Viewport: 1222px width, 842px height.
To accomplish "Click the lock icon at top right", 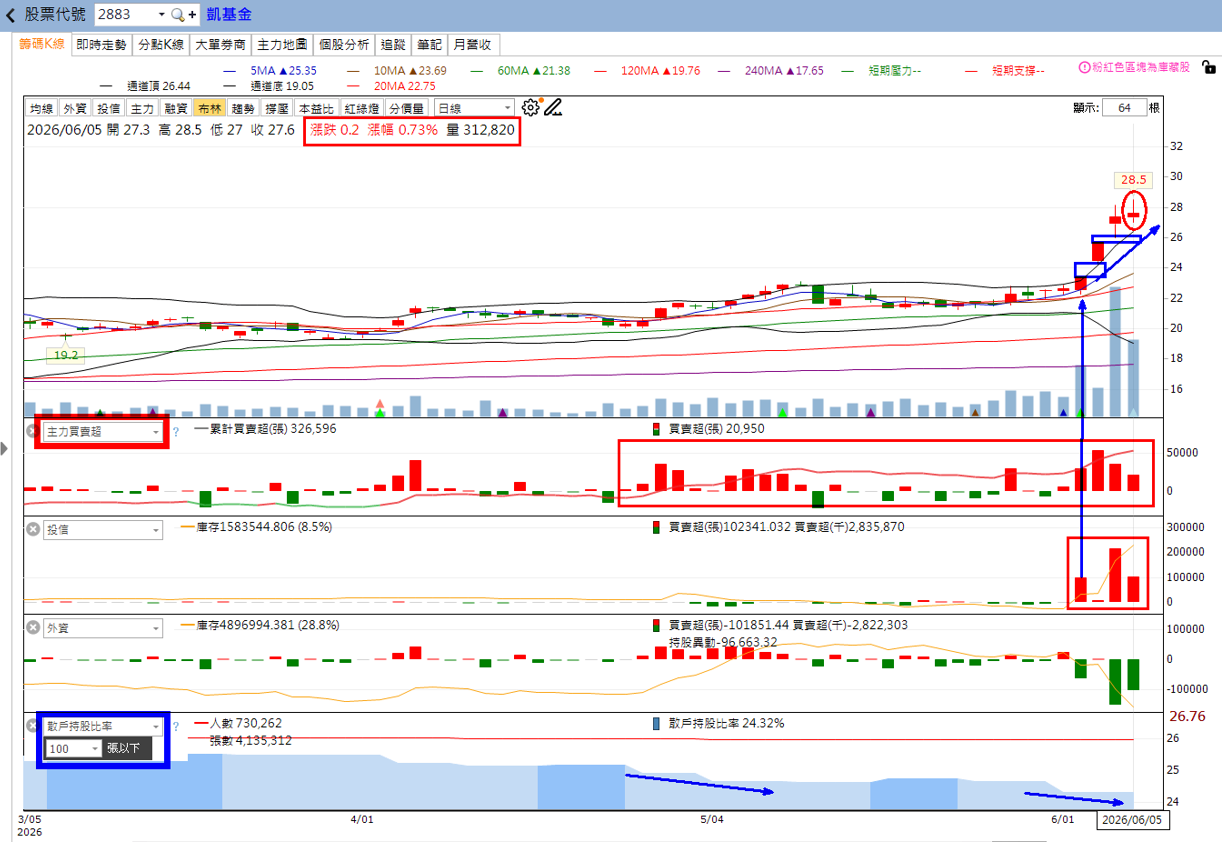I will pos(1208,69).
